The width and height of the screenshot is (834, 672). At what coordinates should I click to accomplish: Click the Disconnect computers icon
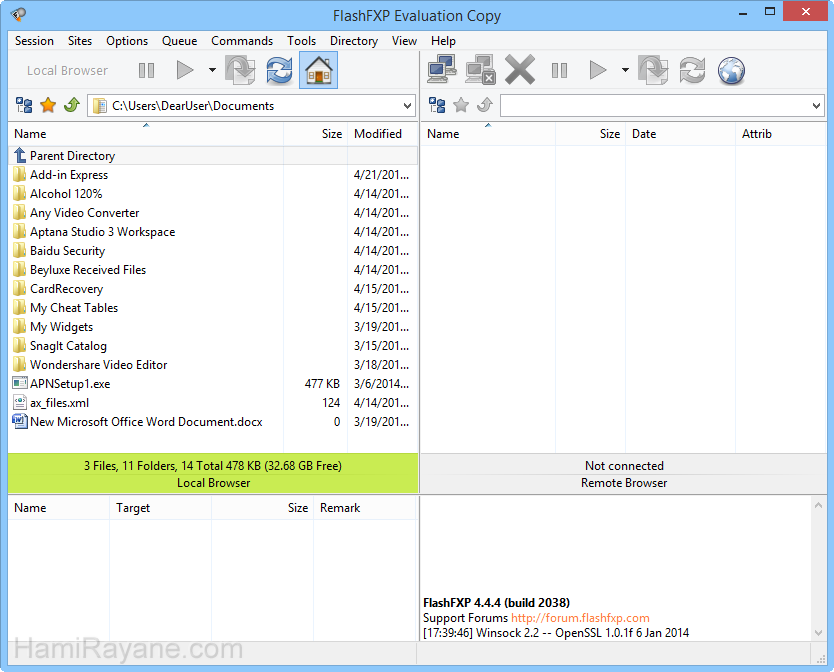480,70
